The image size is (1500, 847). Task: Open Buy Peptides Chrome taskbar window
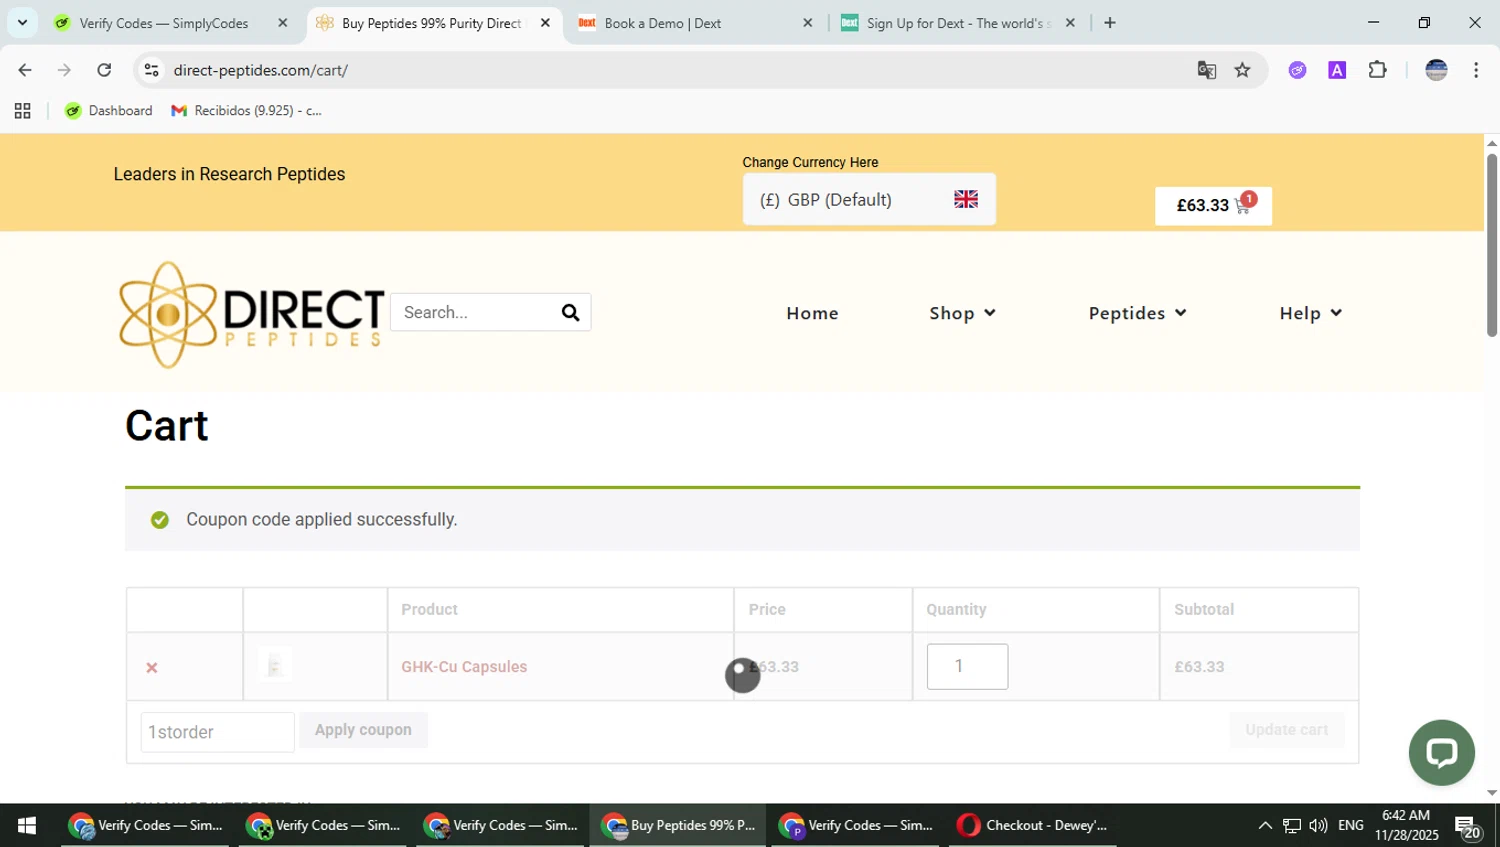(x=678, y=825)
